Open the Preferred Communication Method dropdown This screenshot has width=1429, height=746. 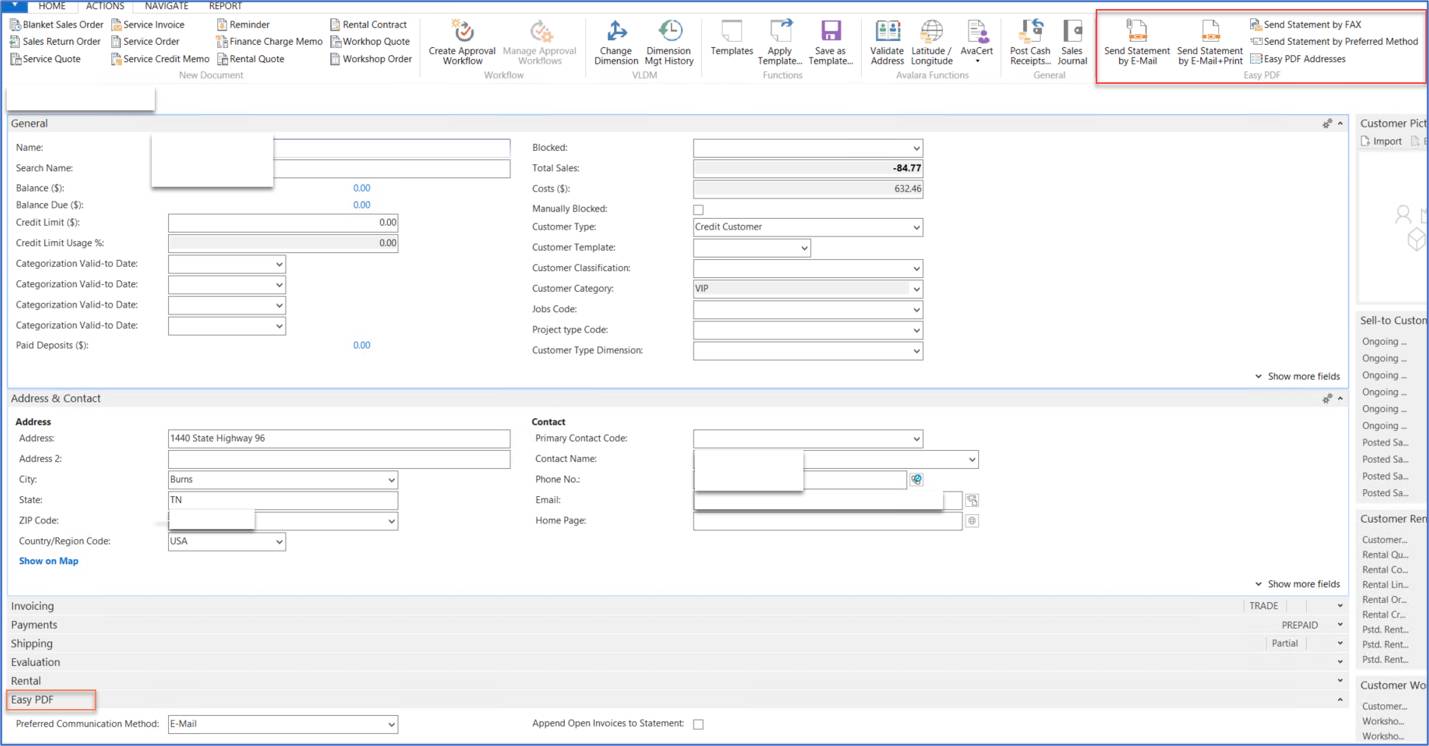coord(391,724)
